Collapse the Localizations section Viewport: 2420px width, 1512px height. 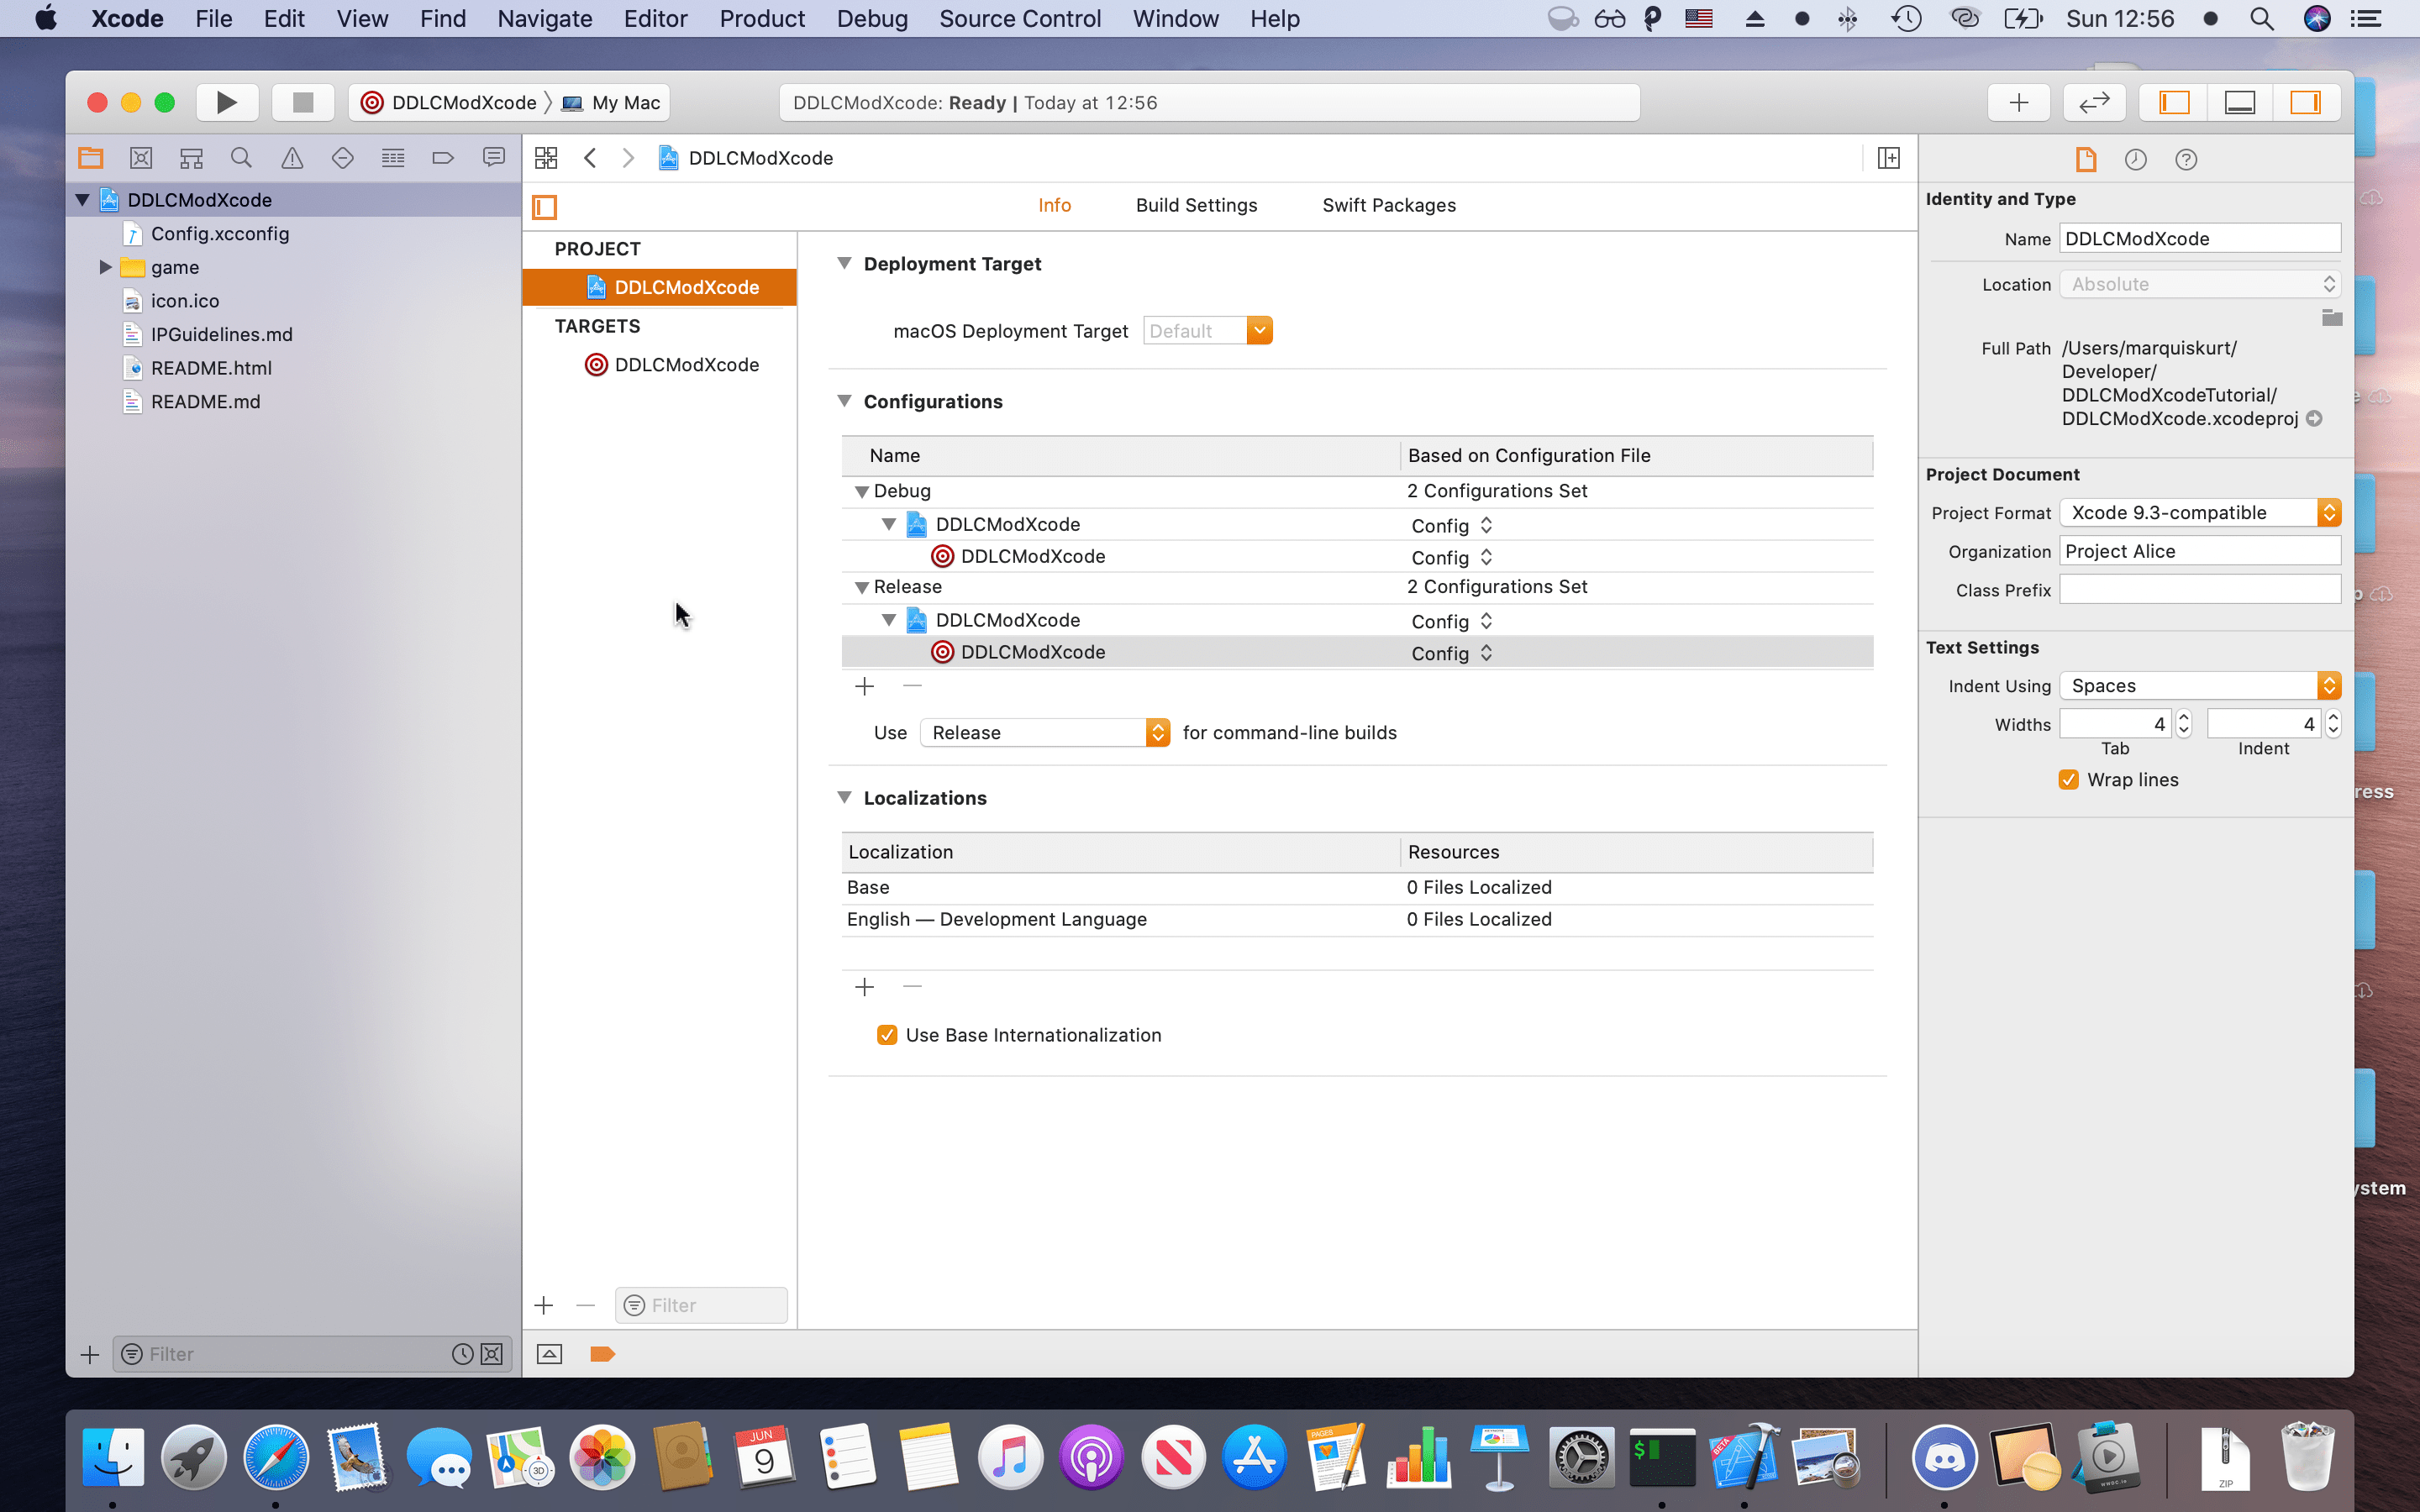tap(844, 798)
